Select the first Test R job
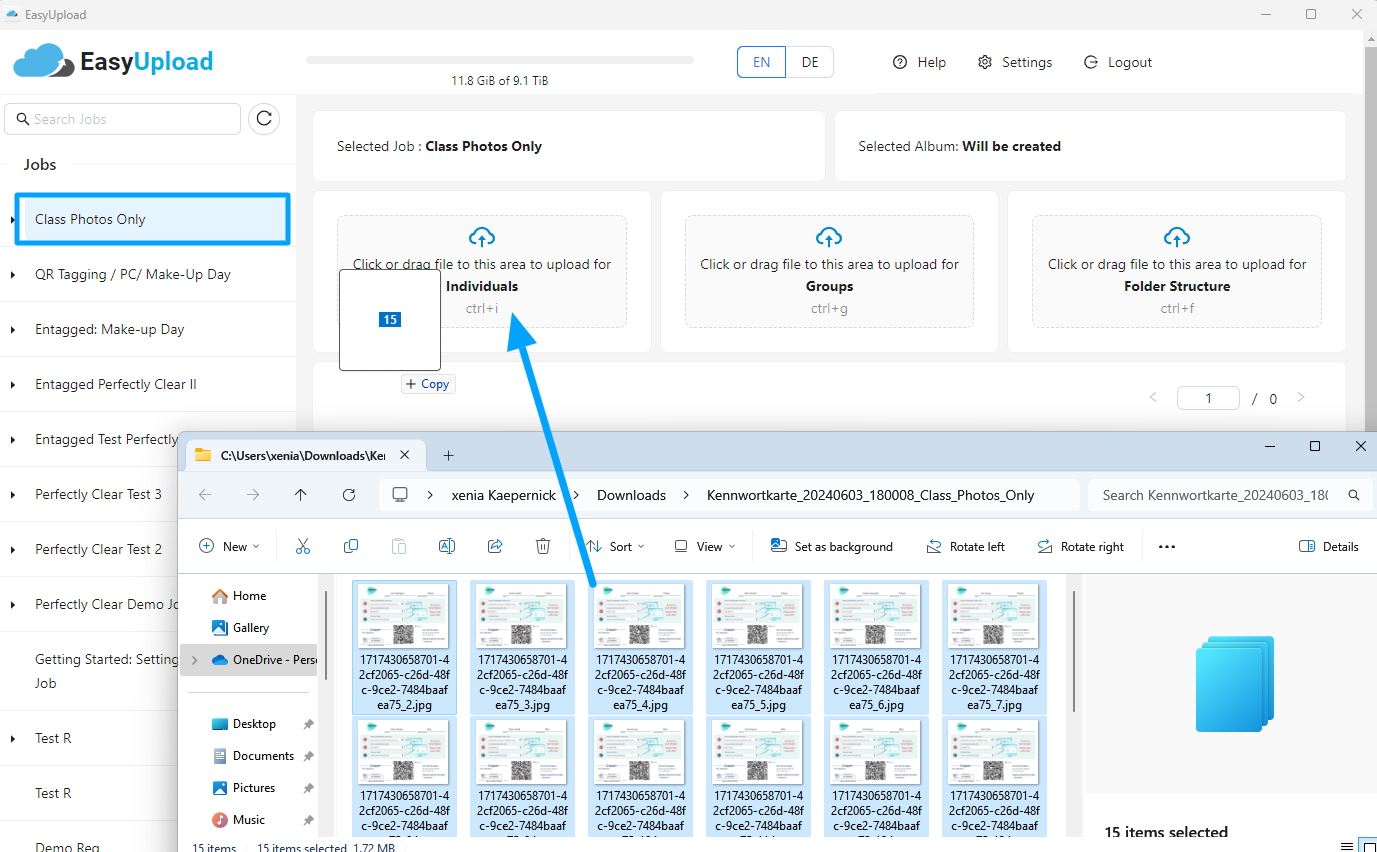Viewport: 1377px width, 852px height. tap(53, 739)
